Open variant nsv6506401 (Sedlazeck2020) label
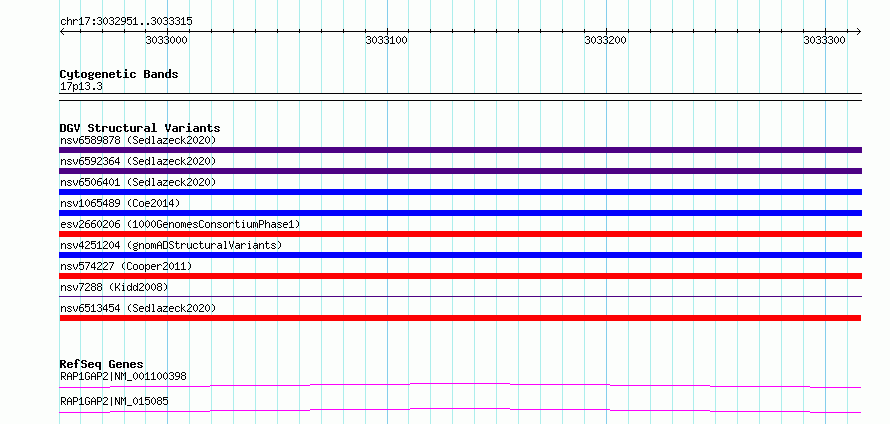This screenshot has width=890, height=424. (x=138, y=182)
